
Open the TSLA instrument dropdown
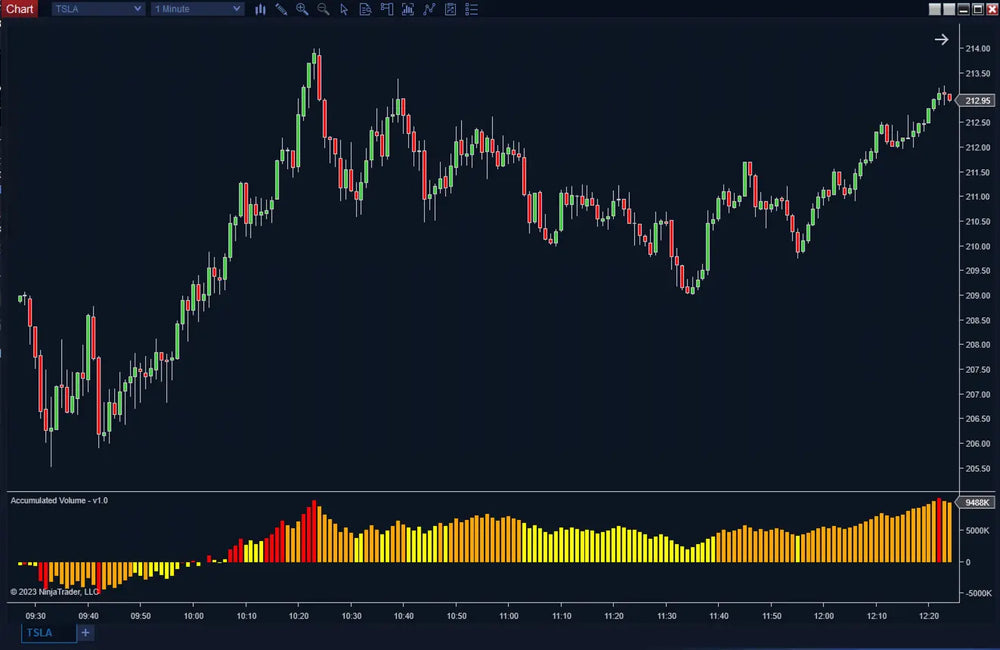click(x=96, y=8)
